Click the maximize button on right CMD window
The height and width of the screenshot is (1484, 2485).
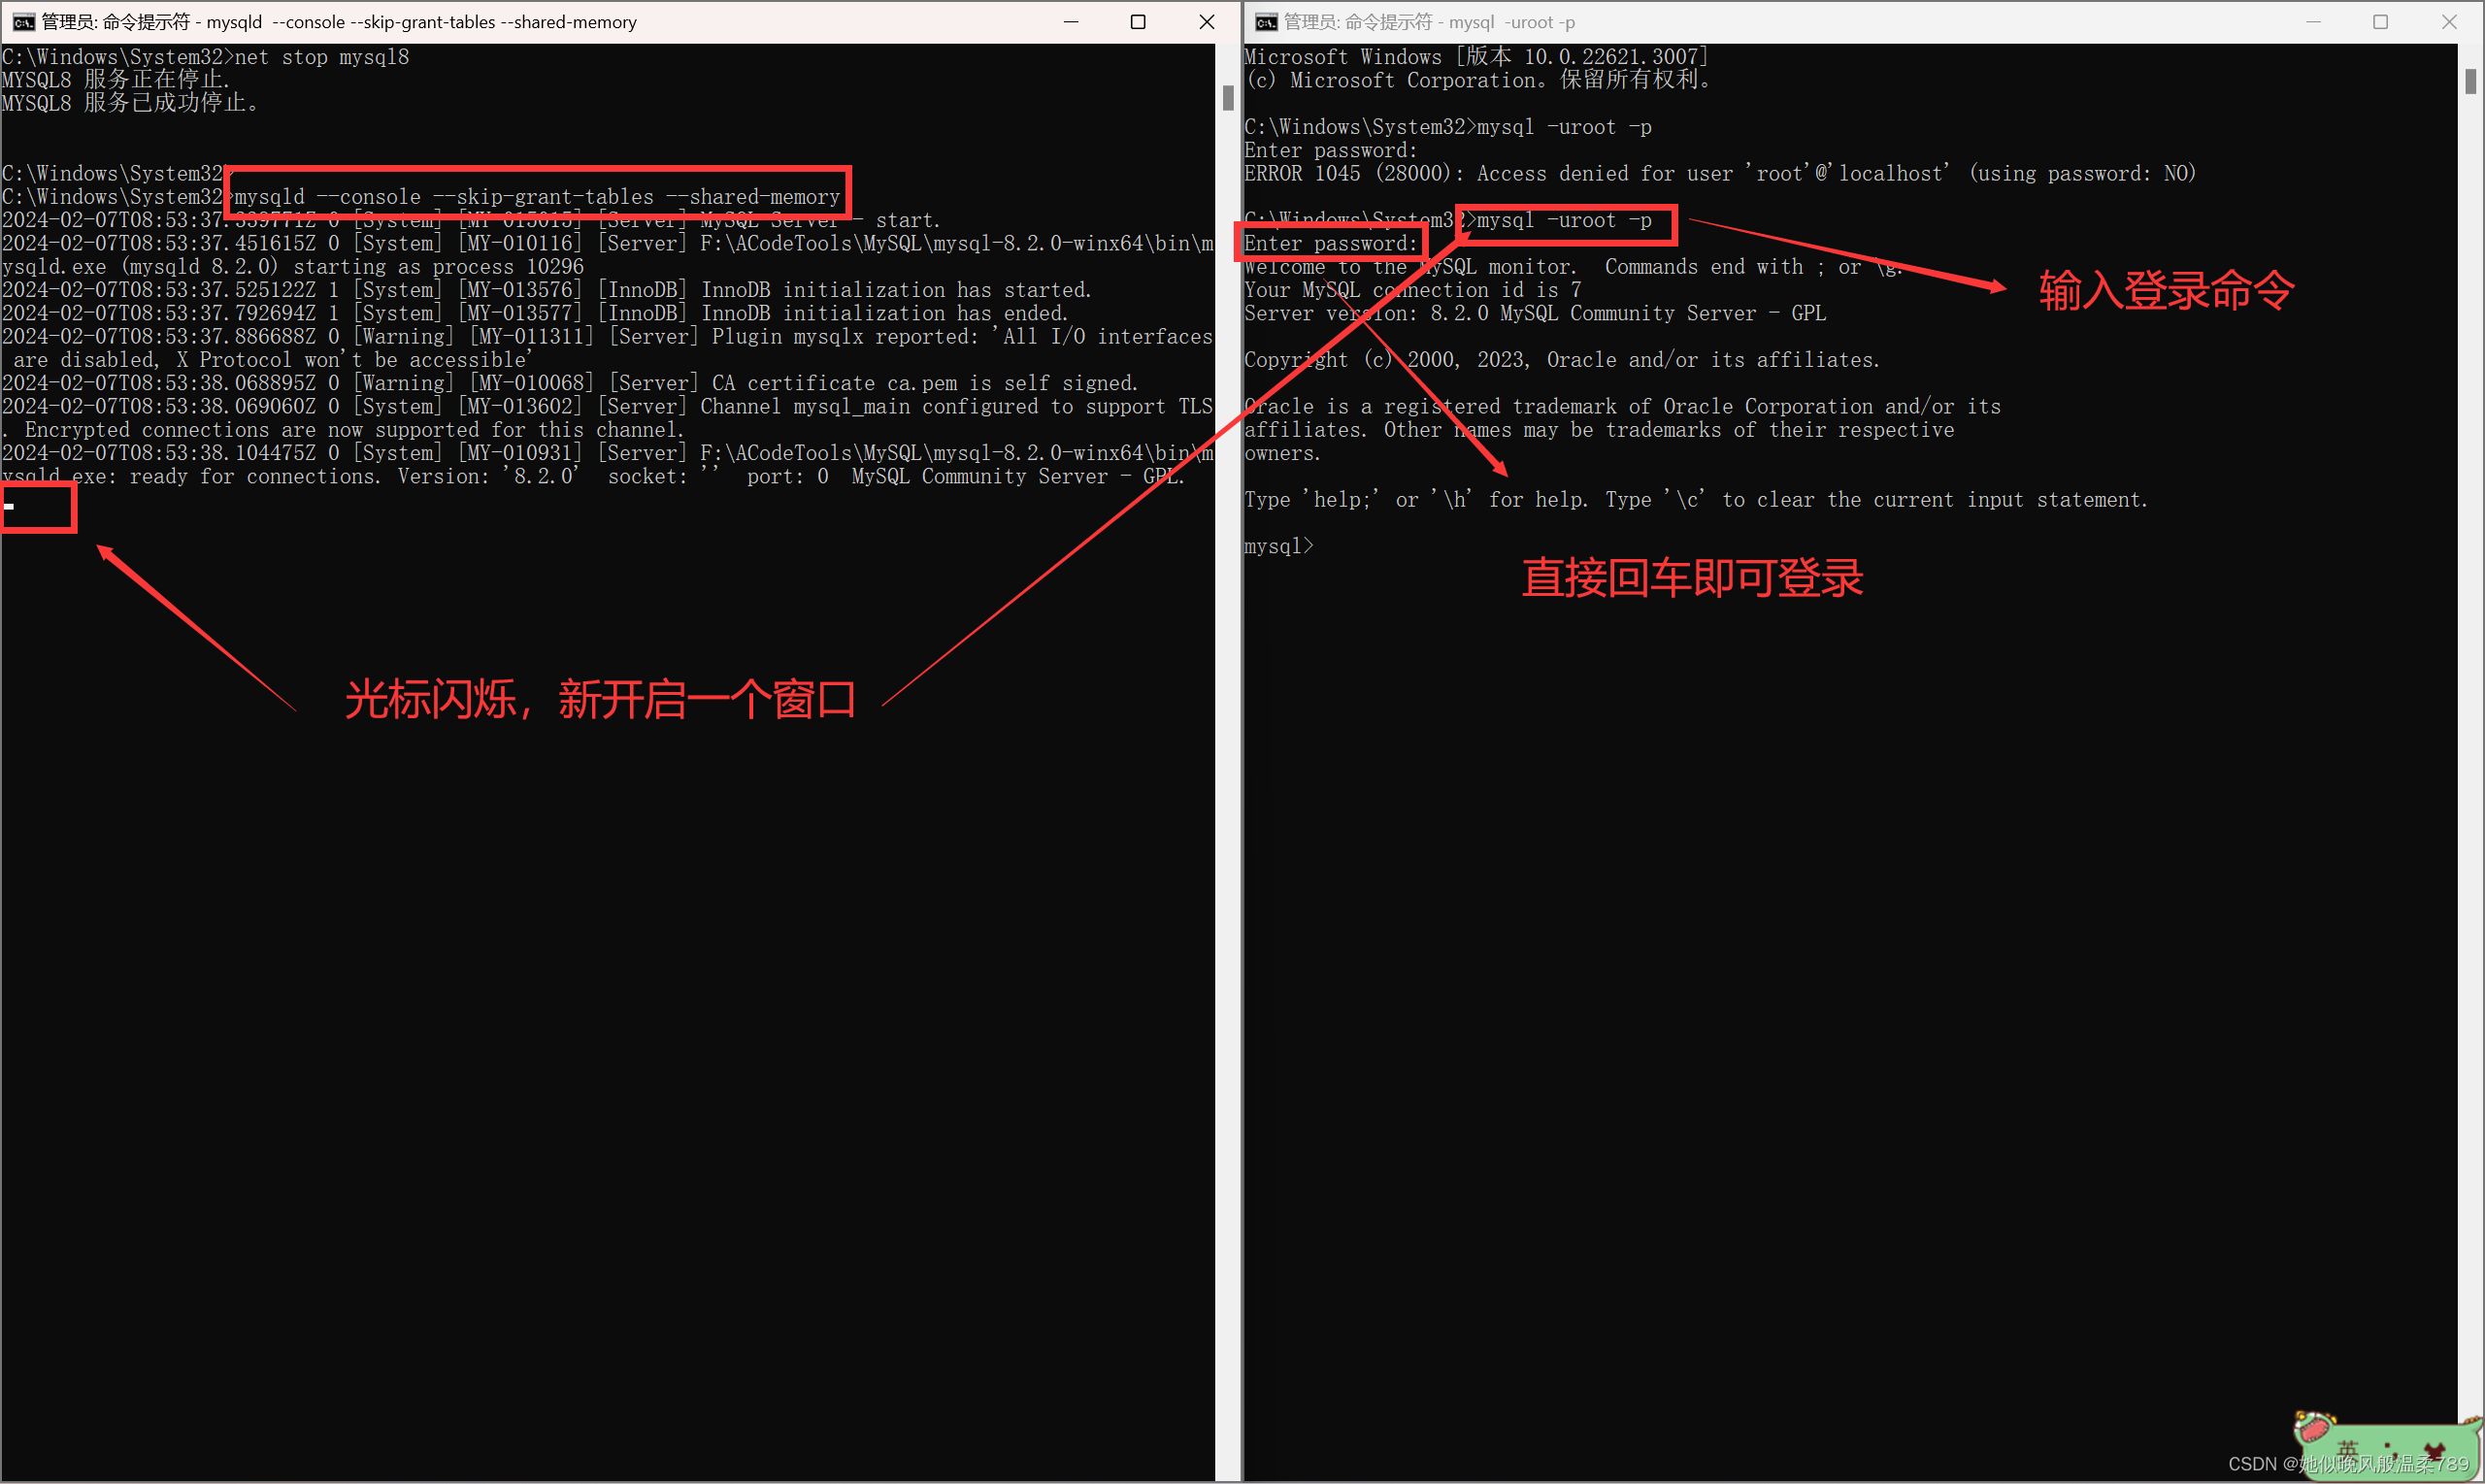[2384, 21]
